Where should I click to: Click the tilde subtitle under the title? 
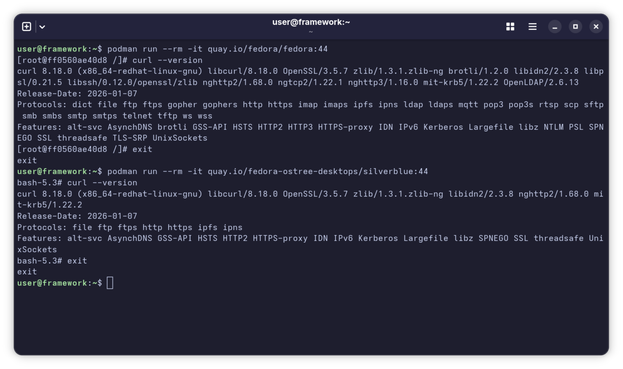point(311,32)
